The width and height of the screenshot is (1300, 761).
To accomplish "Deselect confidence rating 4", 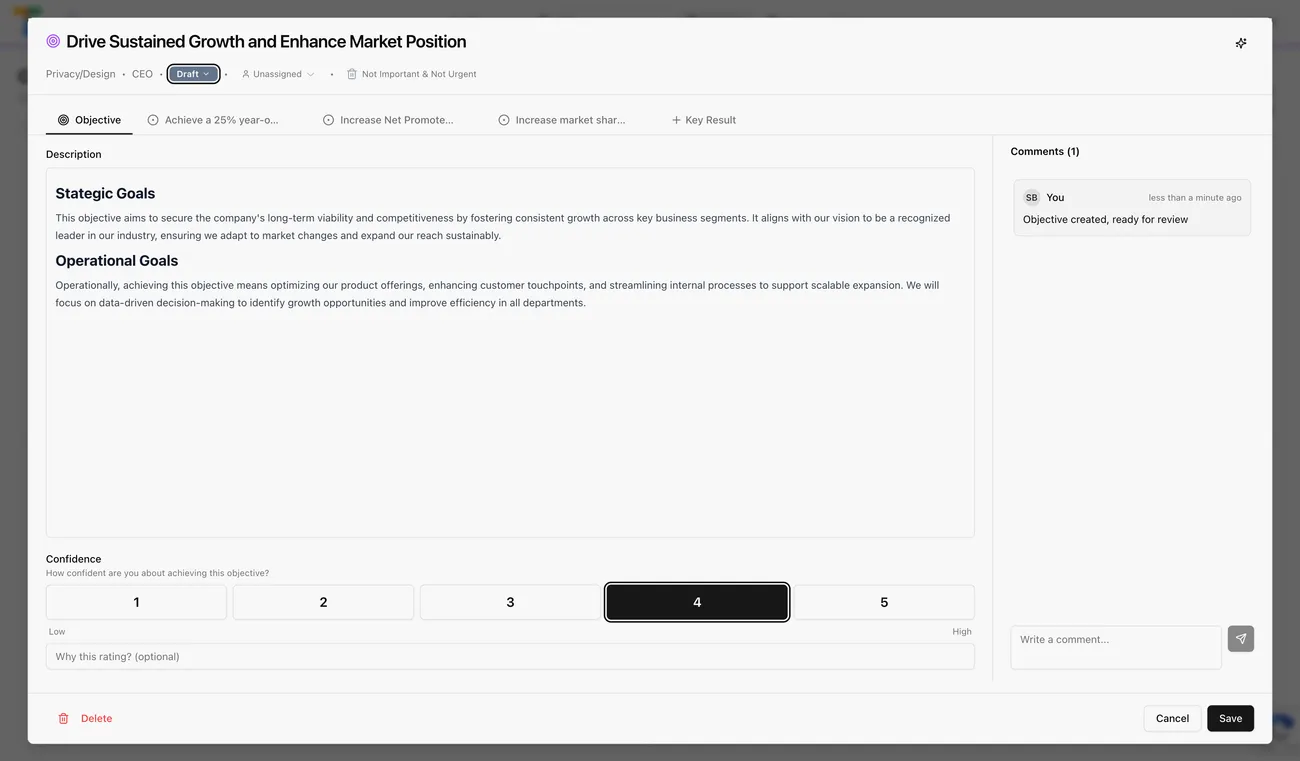I will point(697,601).
